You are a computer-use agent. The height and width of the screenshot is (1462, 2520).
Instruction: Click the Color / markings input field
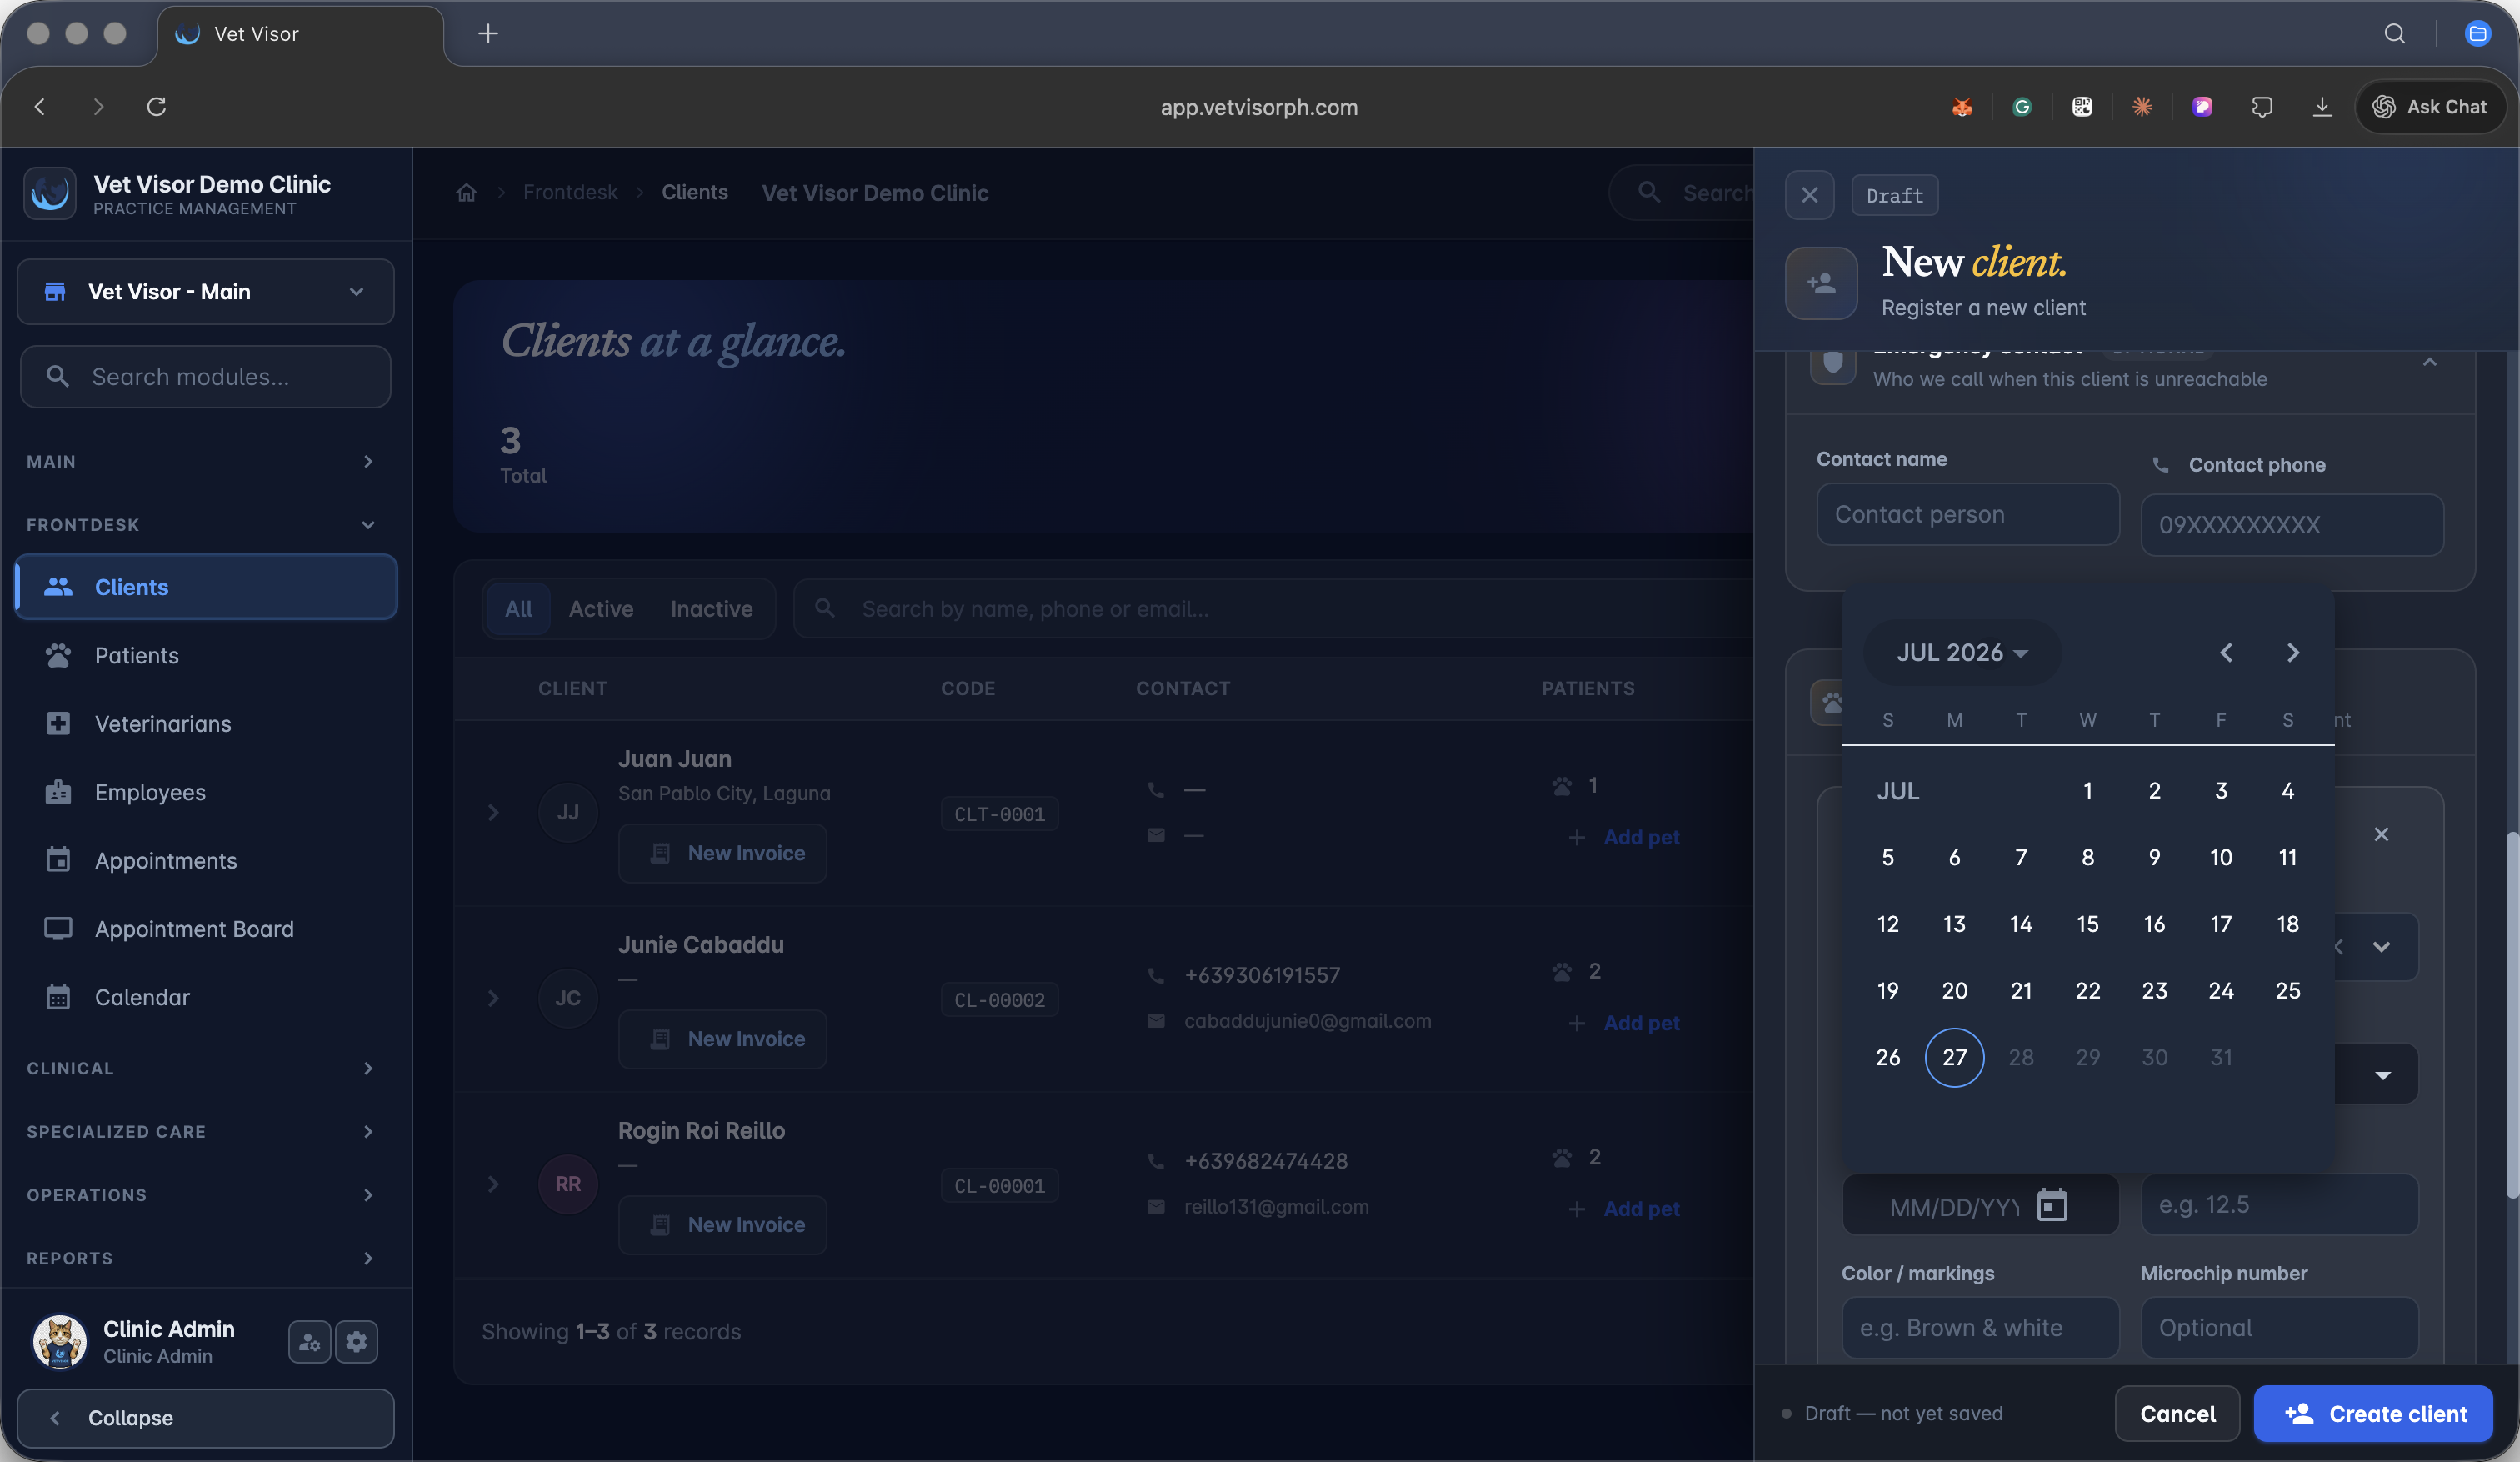click(x=1980, y=1328)
